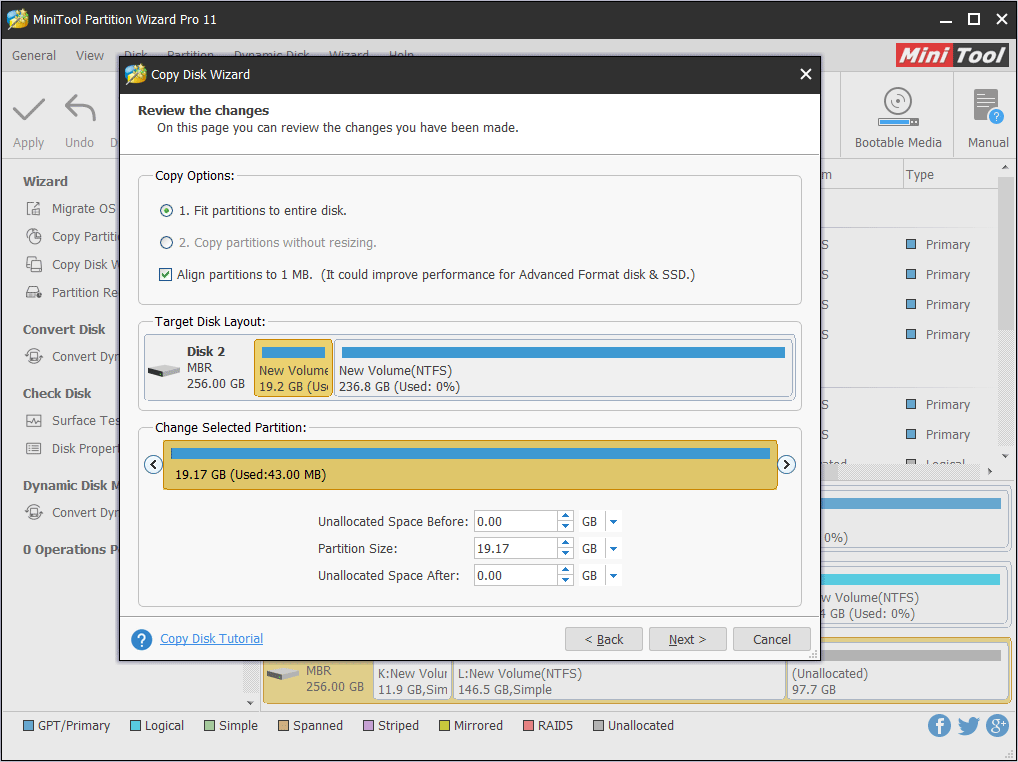Viewport: 1018px width, 762px height.
Task: Open the Copy Disk Tutorial link
Action: (211, 639)
